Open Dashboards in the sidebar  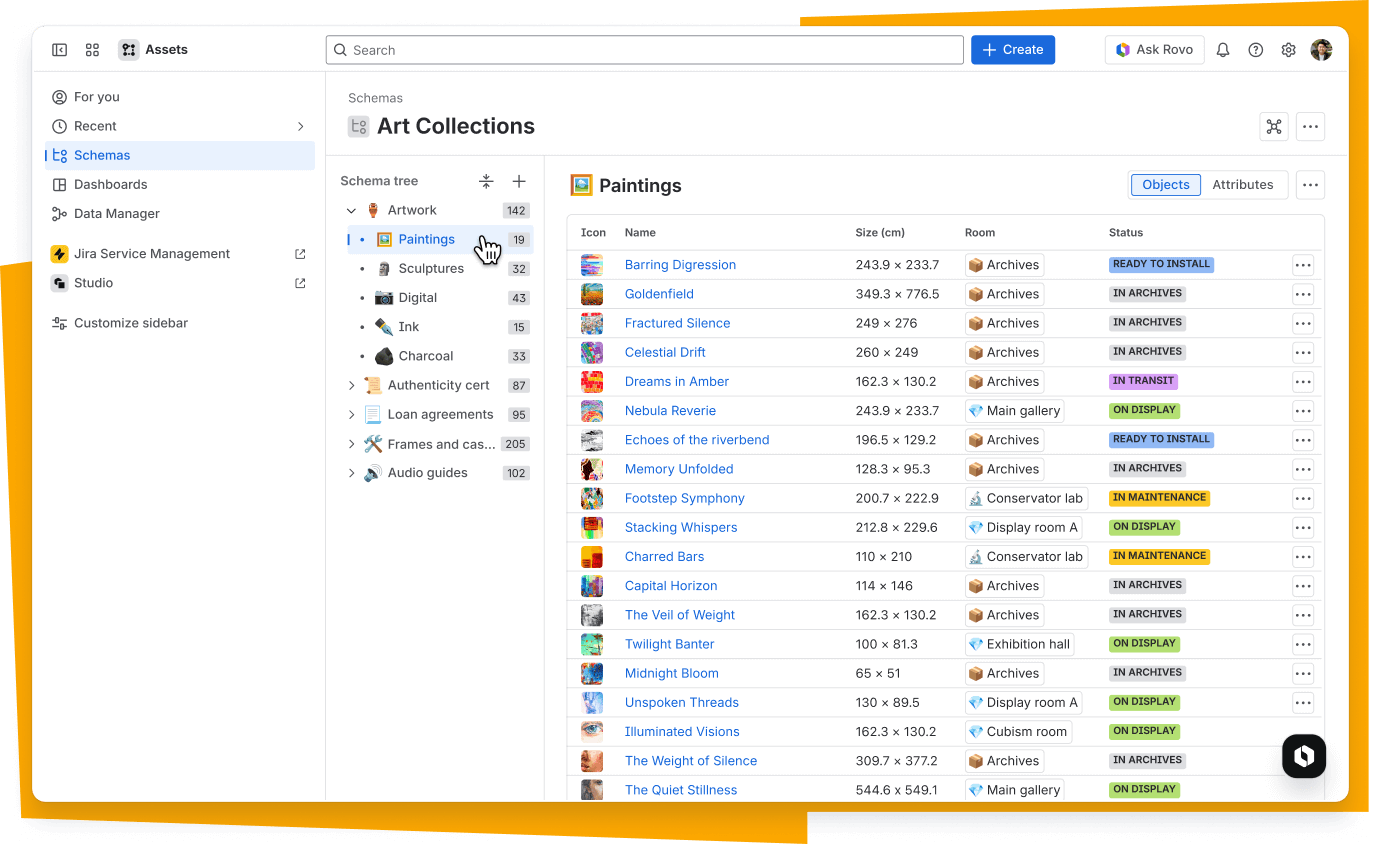tap(110, 184)
